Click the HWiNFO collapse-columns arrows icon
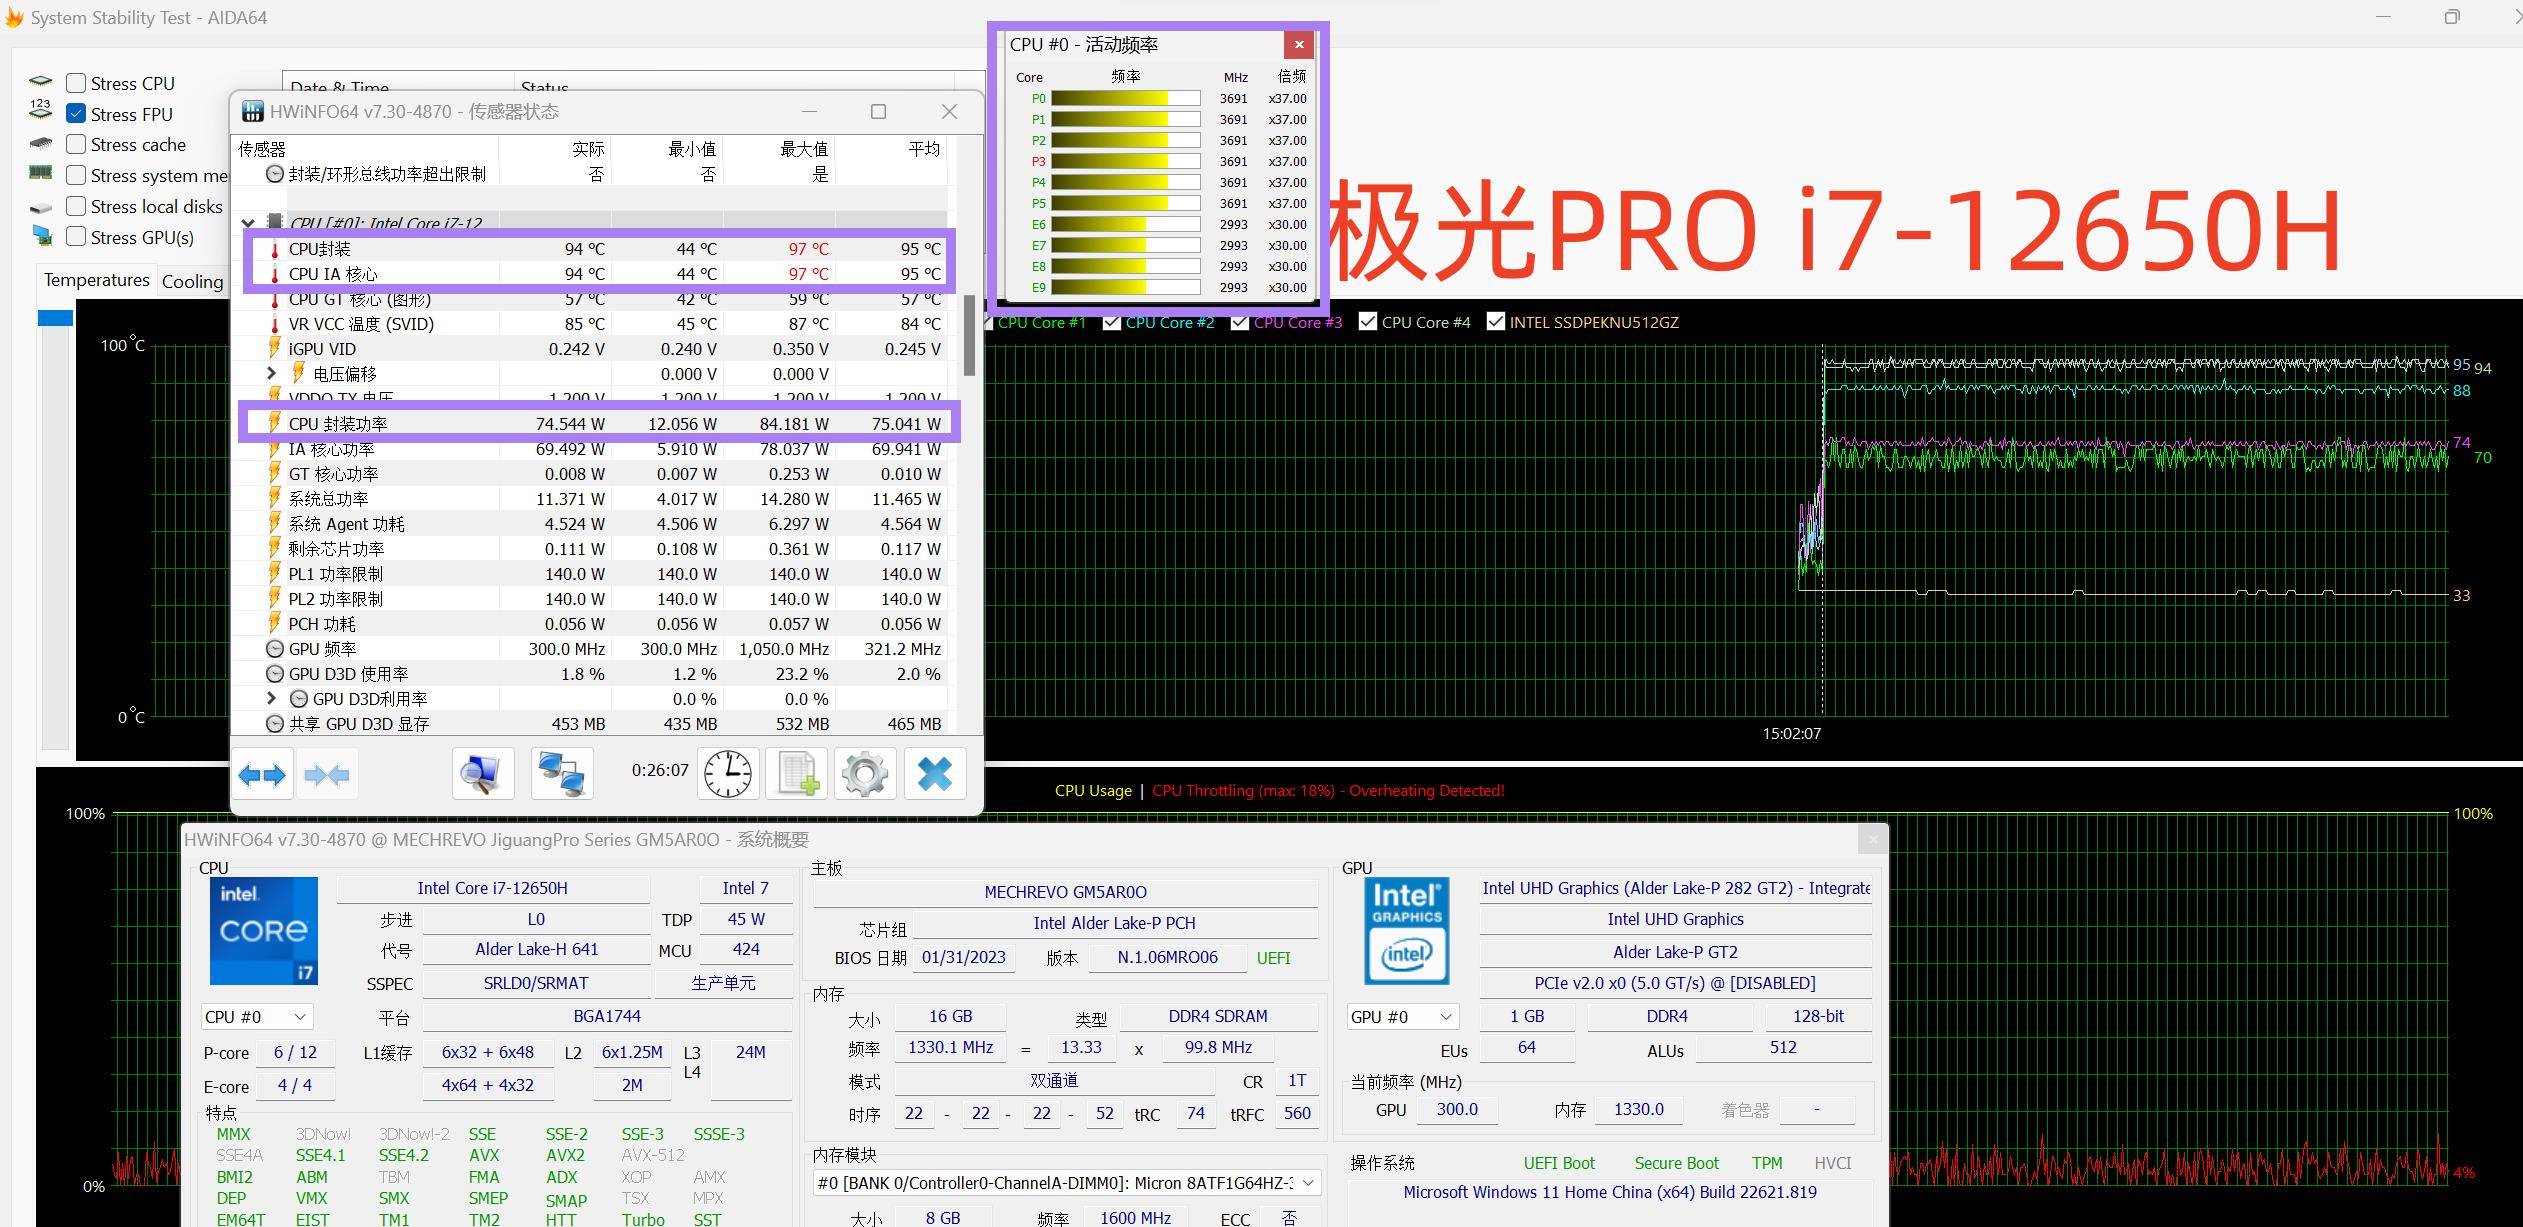This screenshot has width=2523, height=1227. (327, 775)
